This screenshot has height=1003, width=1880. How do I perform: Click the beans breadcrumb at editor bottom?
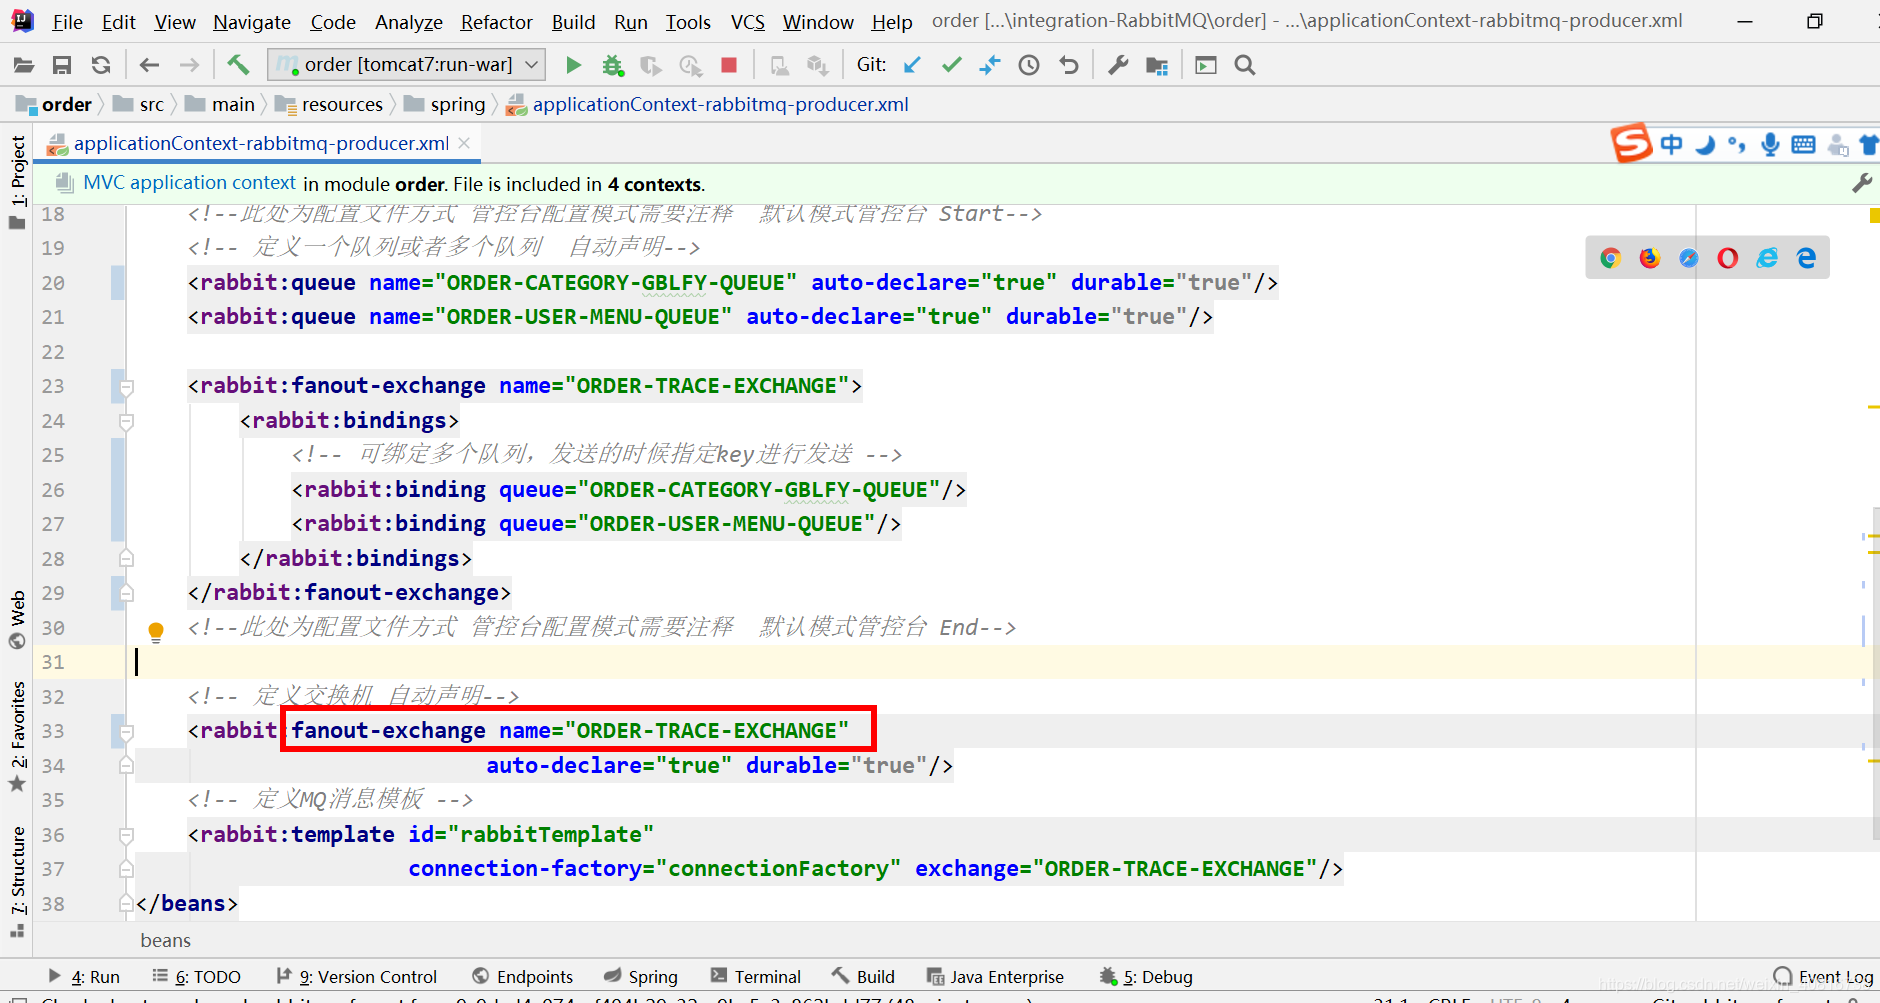click(x=165, y=940)
